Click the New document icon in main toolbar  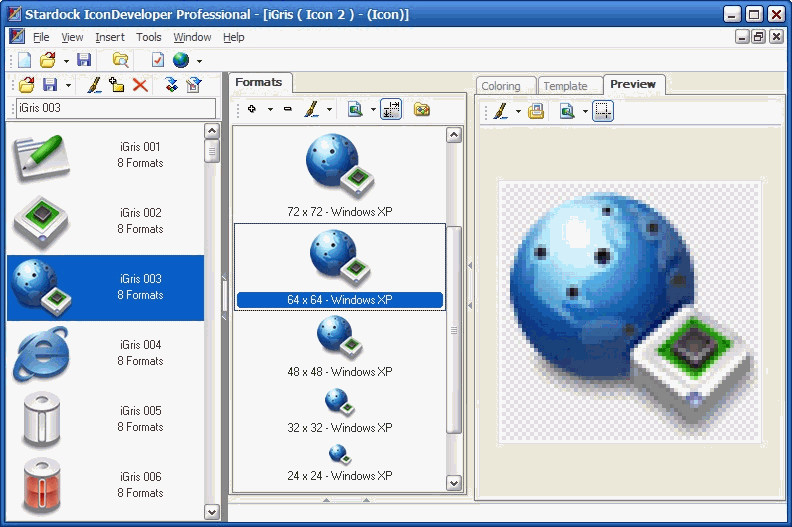24,60
